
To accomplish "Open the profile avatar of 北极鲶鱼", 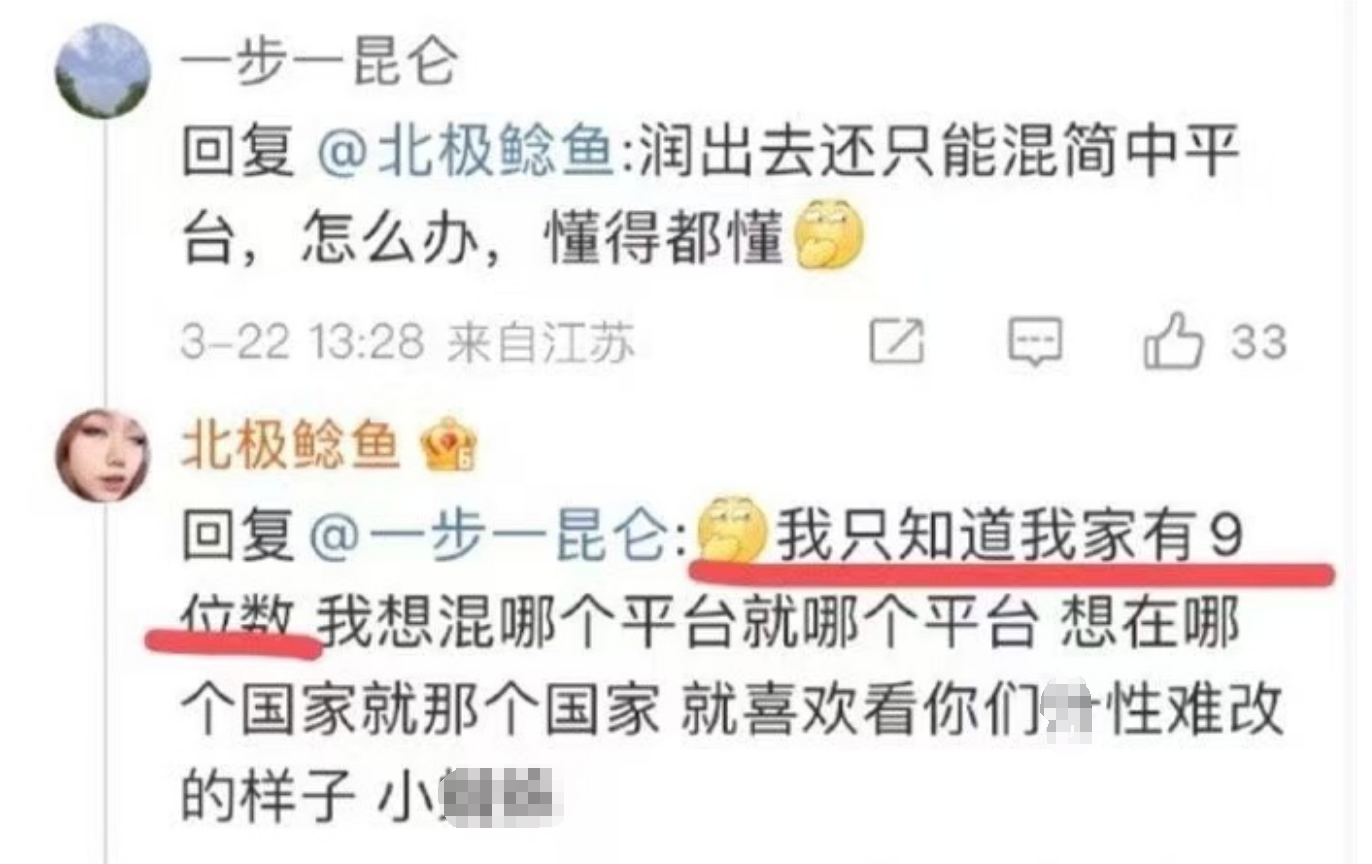I will point(103,456).
